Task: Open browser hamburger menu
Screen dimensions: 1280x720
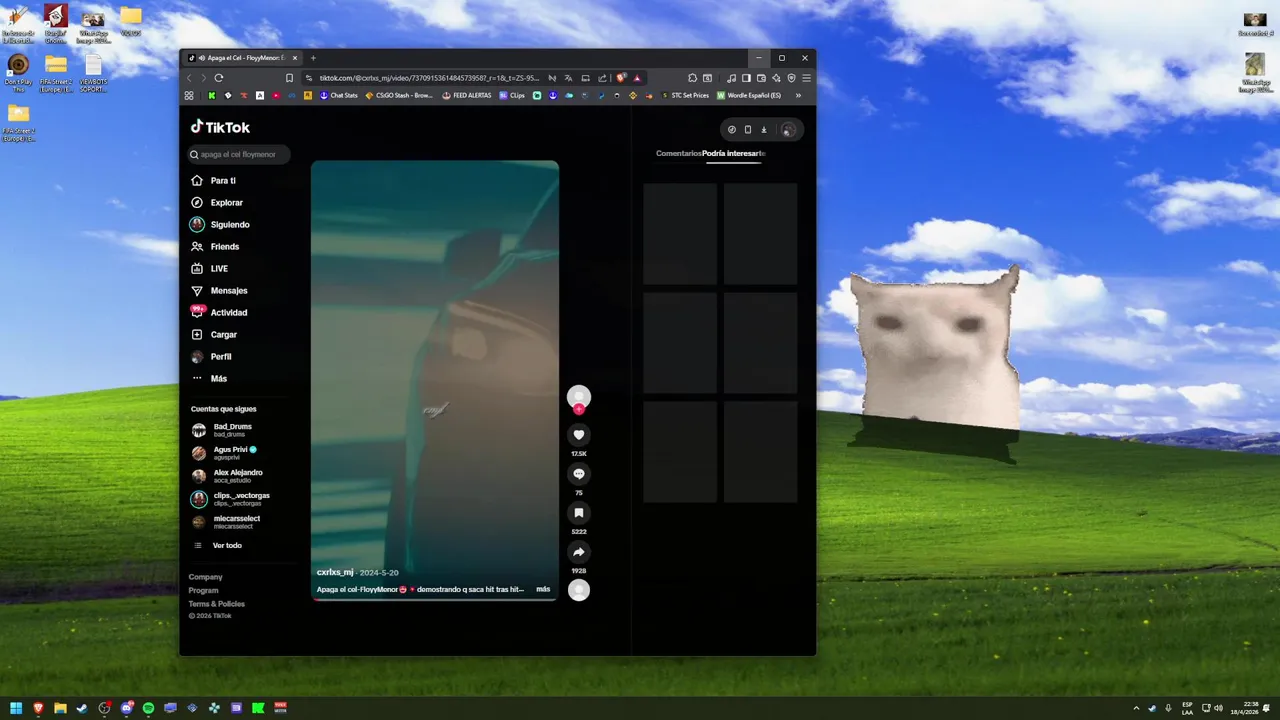Action: tap(806, 78)
